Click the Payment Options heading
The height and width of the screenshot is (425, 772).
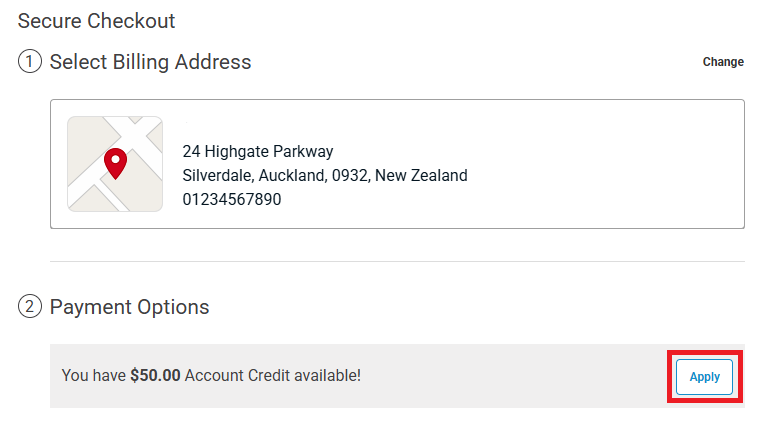pyautogui.click(x=129, y=307)
